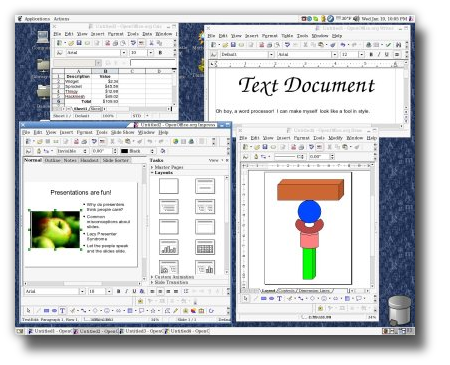
Task: Open Table menu in Writer
Action: 287,36
